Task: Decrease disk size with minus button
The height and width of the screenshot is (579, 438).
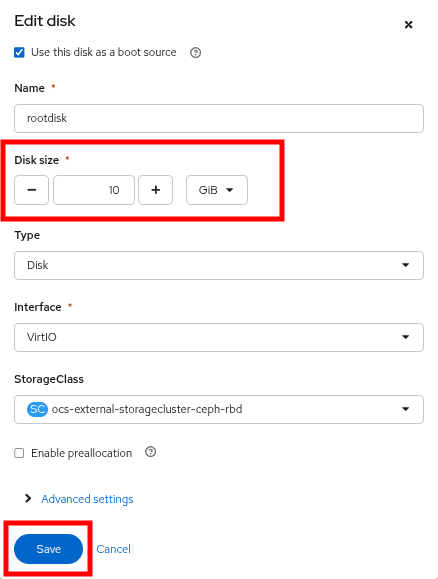Action: (x=31, y=190)
